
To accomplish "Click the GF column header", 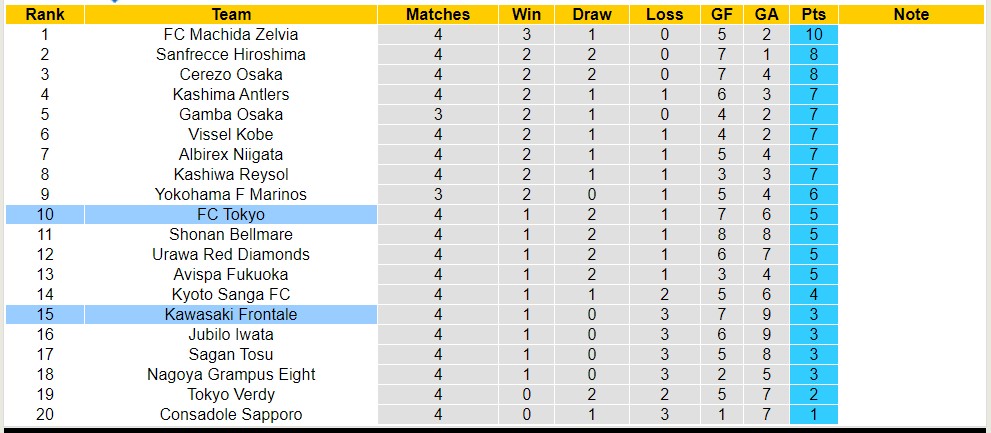I will pyautogui.click(x=721, y=14).
